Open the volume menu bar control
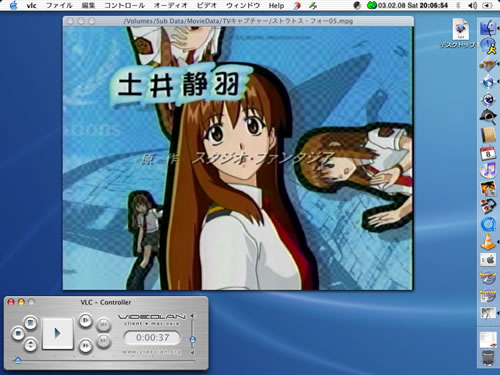 (x=472, y=6)
